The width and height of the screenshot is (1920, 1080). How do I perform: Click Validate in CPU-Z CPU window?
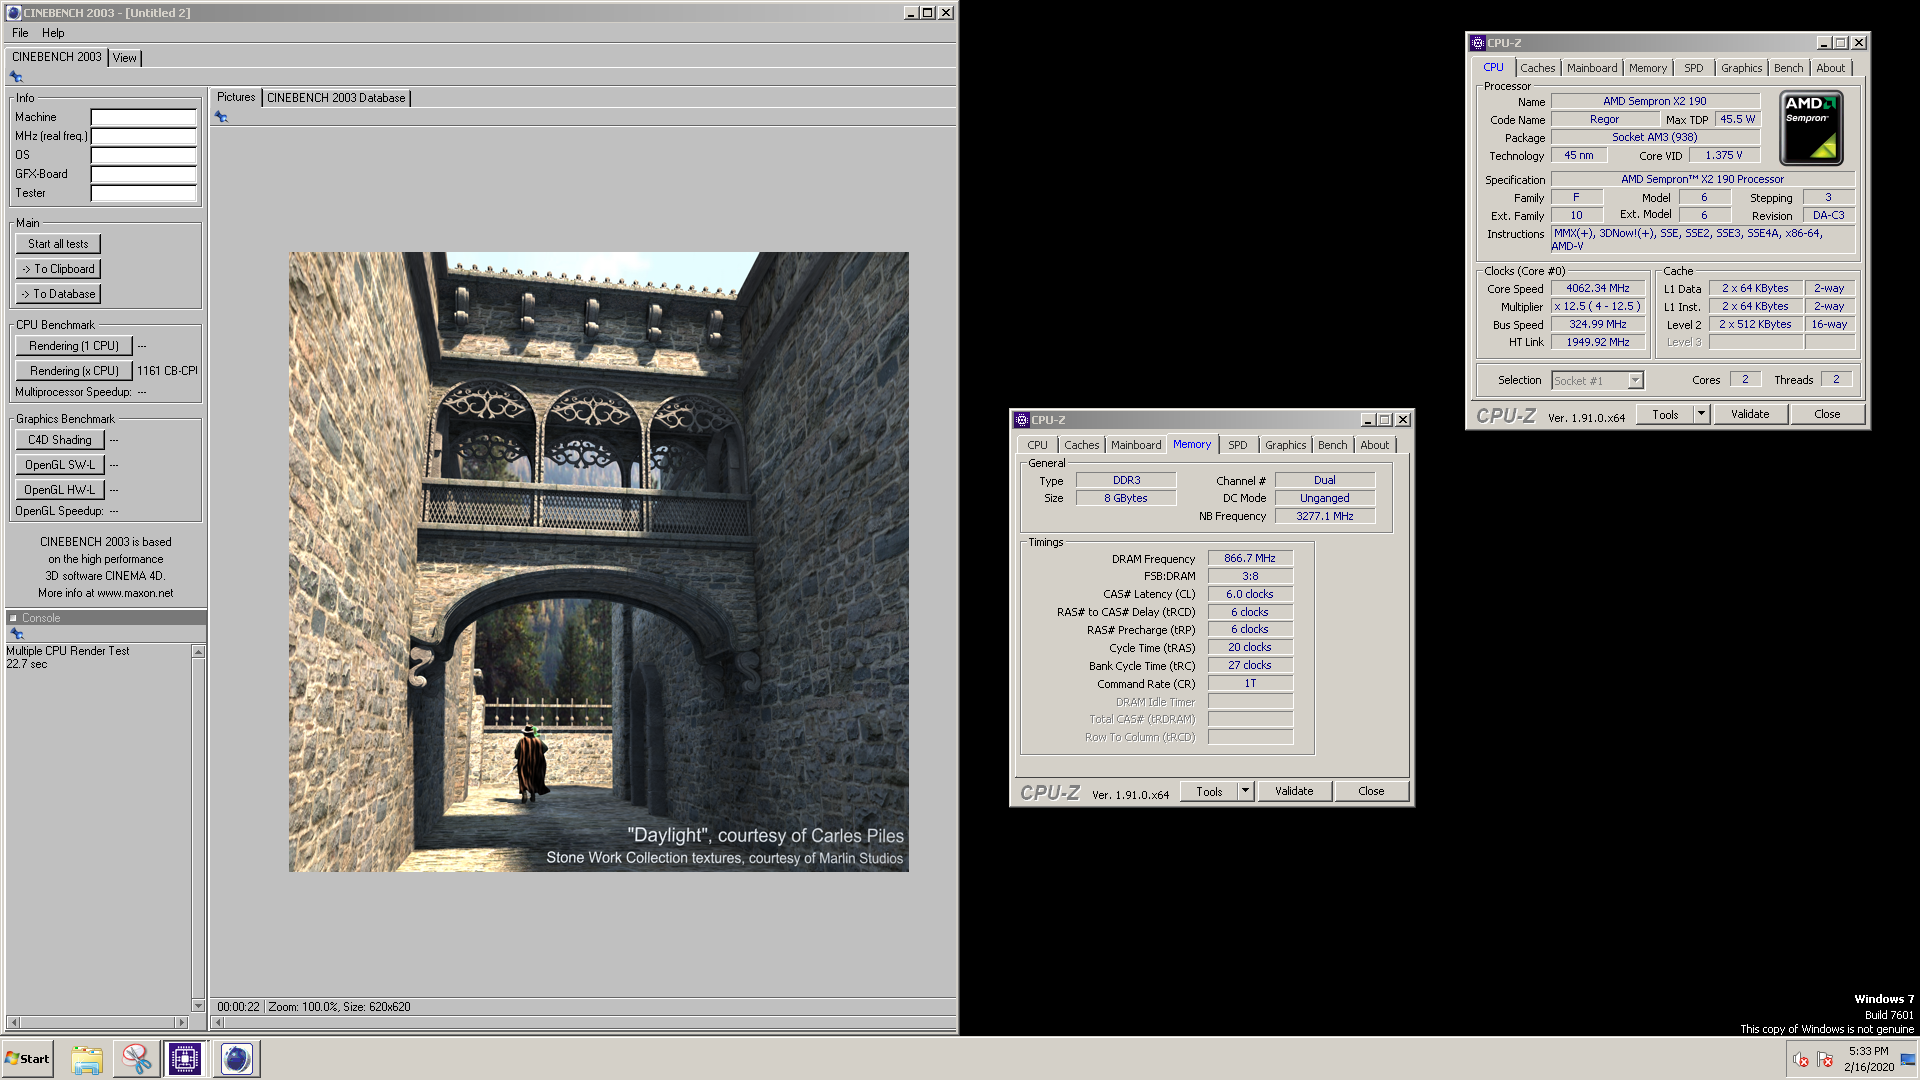tap(1750, 414)
